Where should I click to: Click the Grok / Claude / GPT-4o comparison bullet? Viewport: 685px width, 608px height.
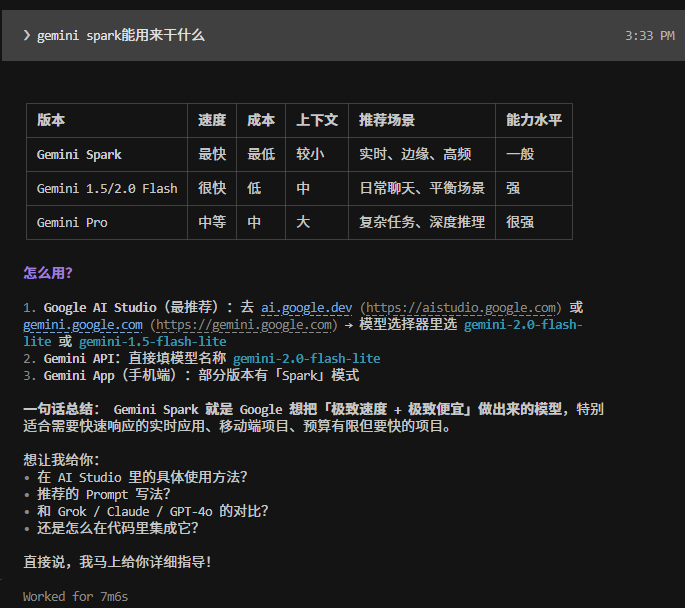click(x=152, y=511)
